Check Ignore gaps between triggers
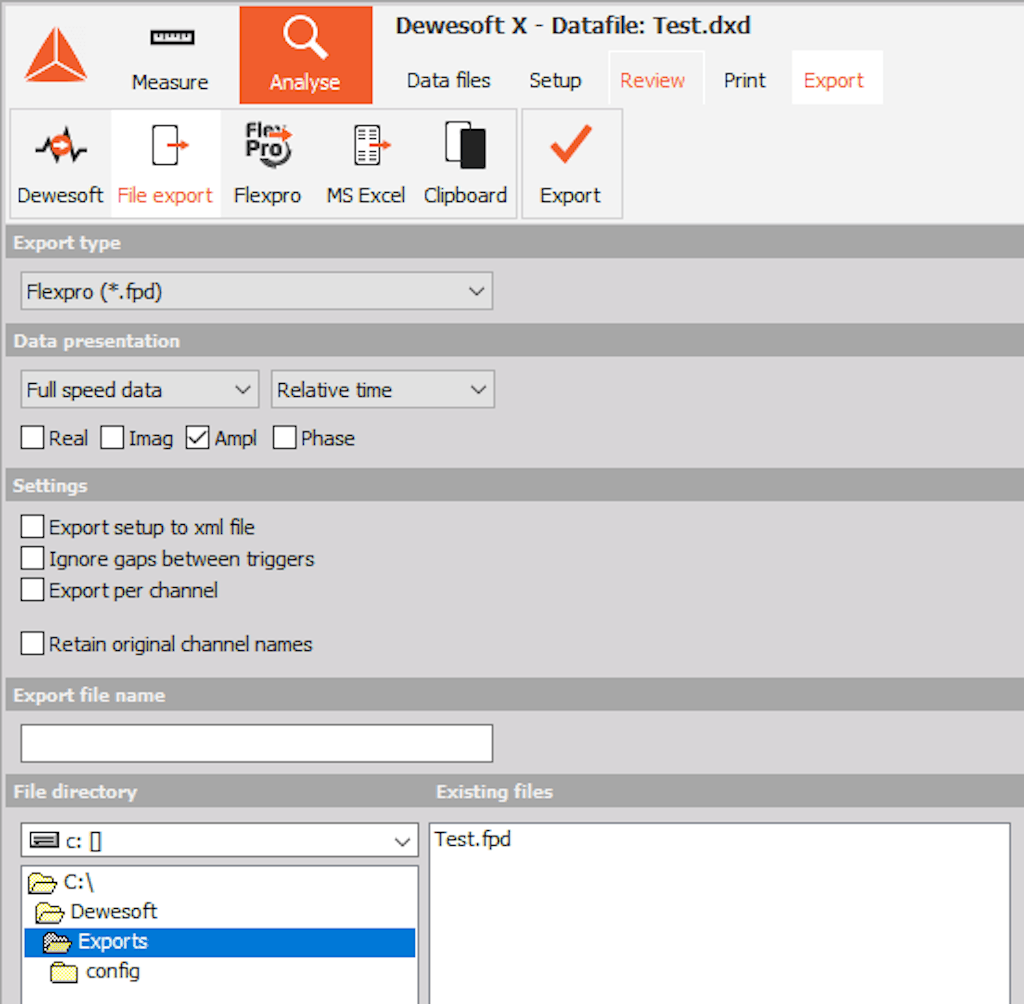 point(32,559)
